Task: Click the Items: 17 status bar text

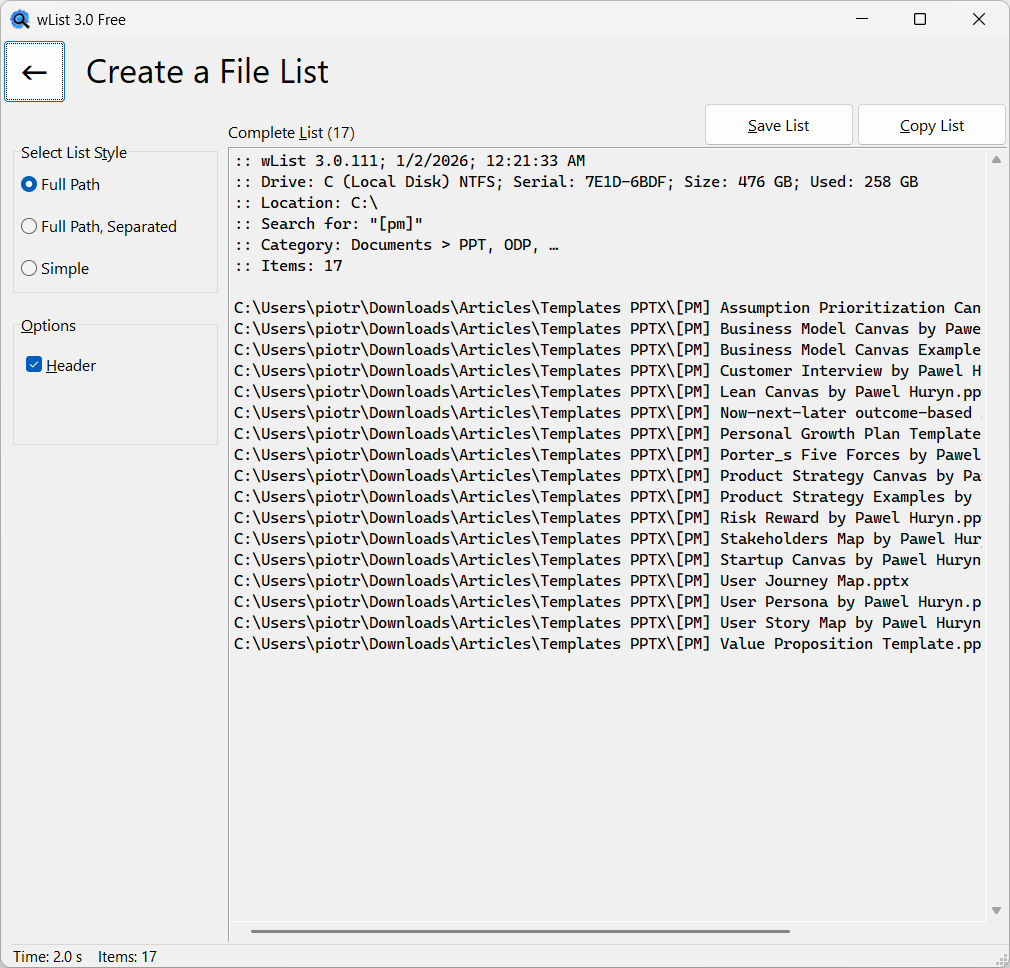Action: [x=127, y=957]
